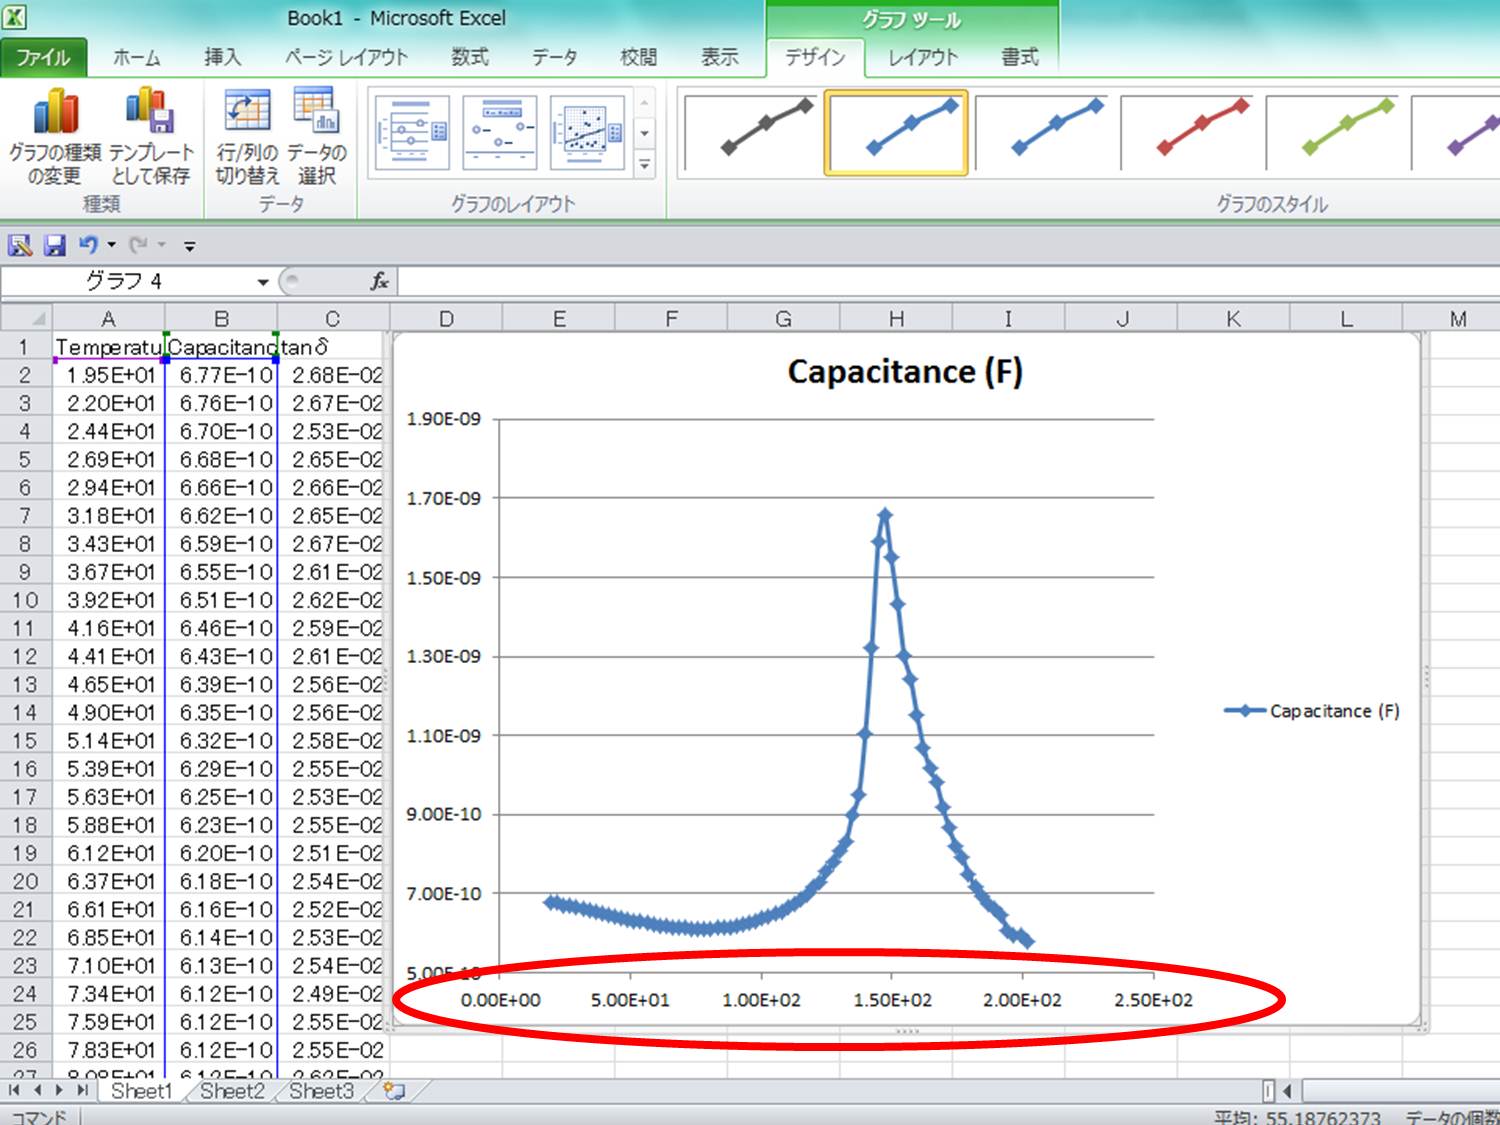The height and width of the screenshot is (1125, 1500).
Task: Click cell A1 with Temperature header
Action: (x=108, y=347)
